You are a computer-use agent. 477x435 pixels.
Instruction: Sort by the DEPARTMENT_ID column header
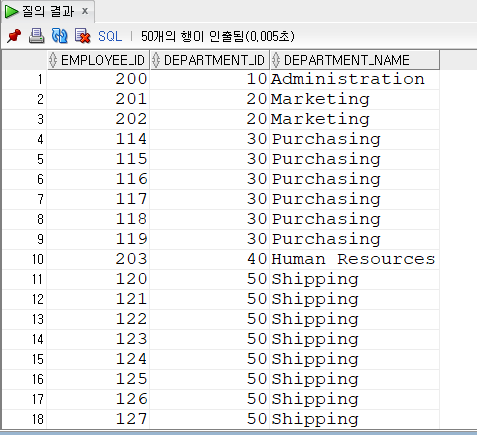(x=210, y=60)
